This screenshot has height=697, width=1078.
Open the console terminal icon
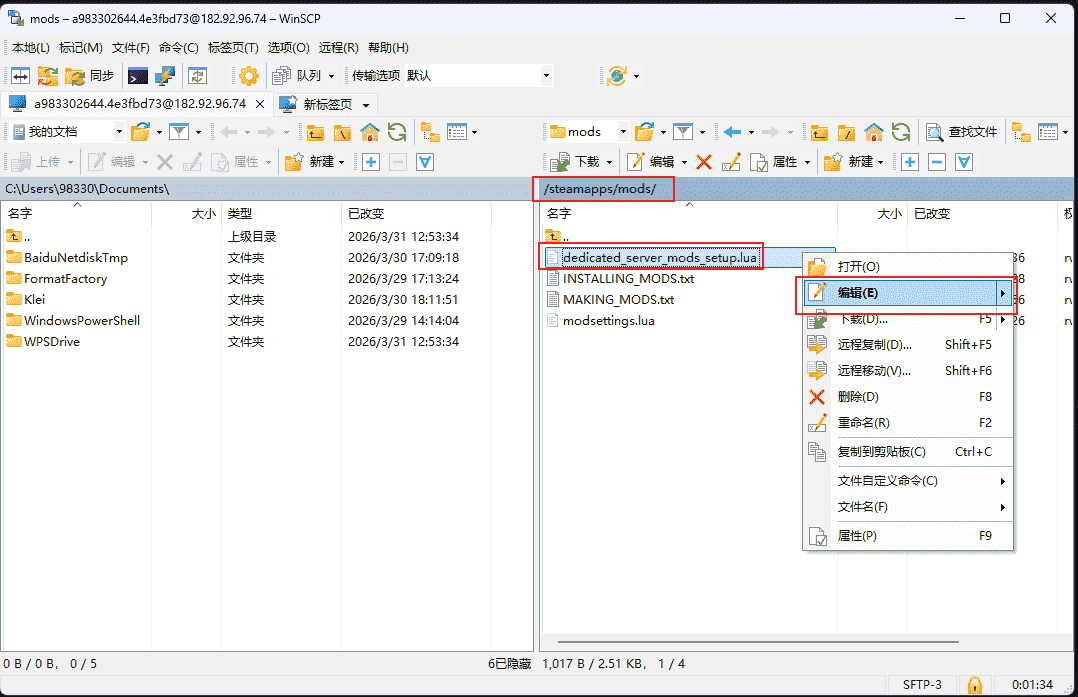pos(138,76)
